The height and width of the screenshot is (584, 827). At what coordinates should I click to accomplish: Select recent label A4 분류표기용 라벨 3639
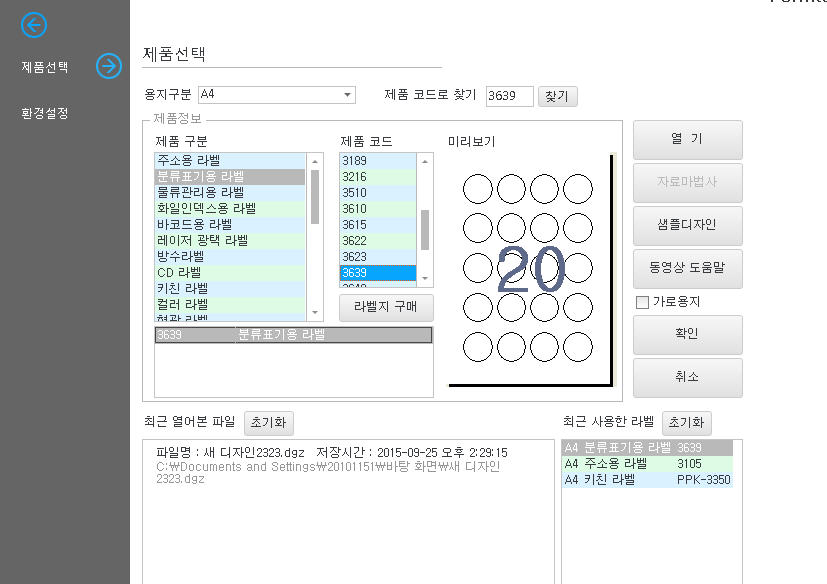pos(647,447)
